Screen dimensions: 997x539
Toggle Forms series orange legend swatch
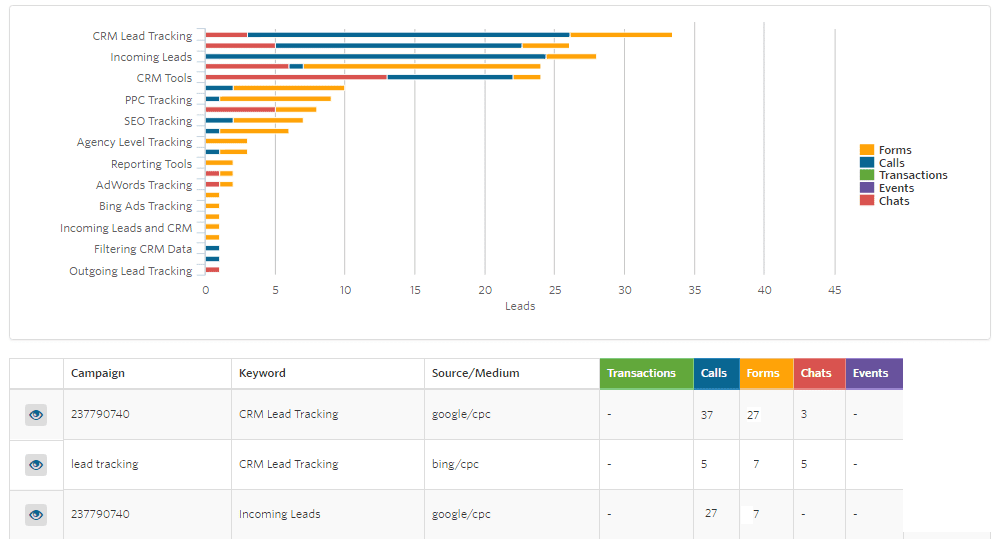(867, 150)
